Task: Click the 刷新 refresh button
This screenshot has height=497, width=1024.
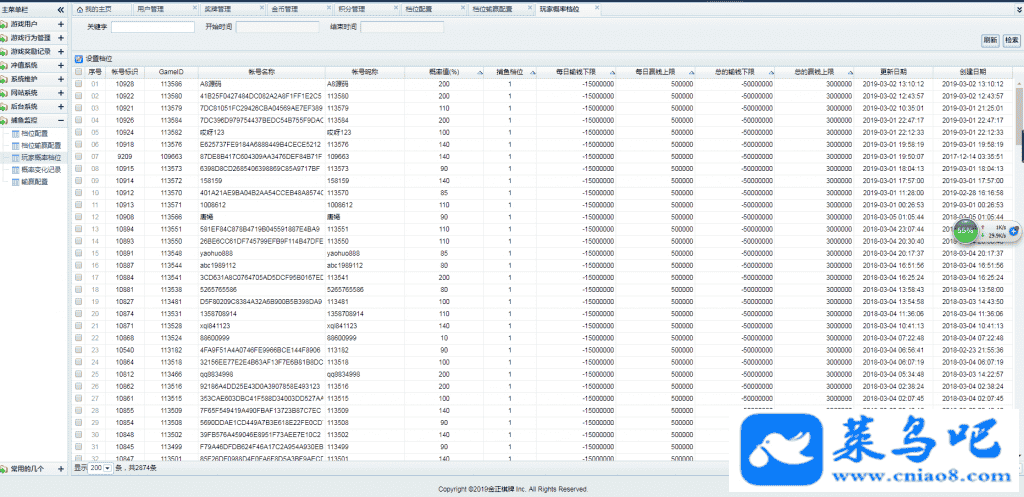Action: coord(990,40)
